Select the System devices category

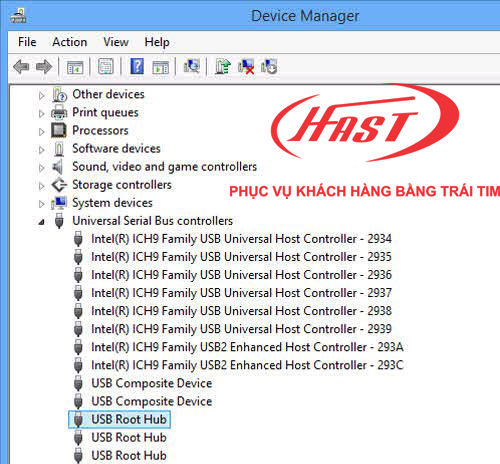click(x=112, y=203)
